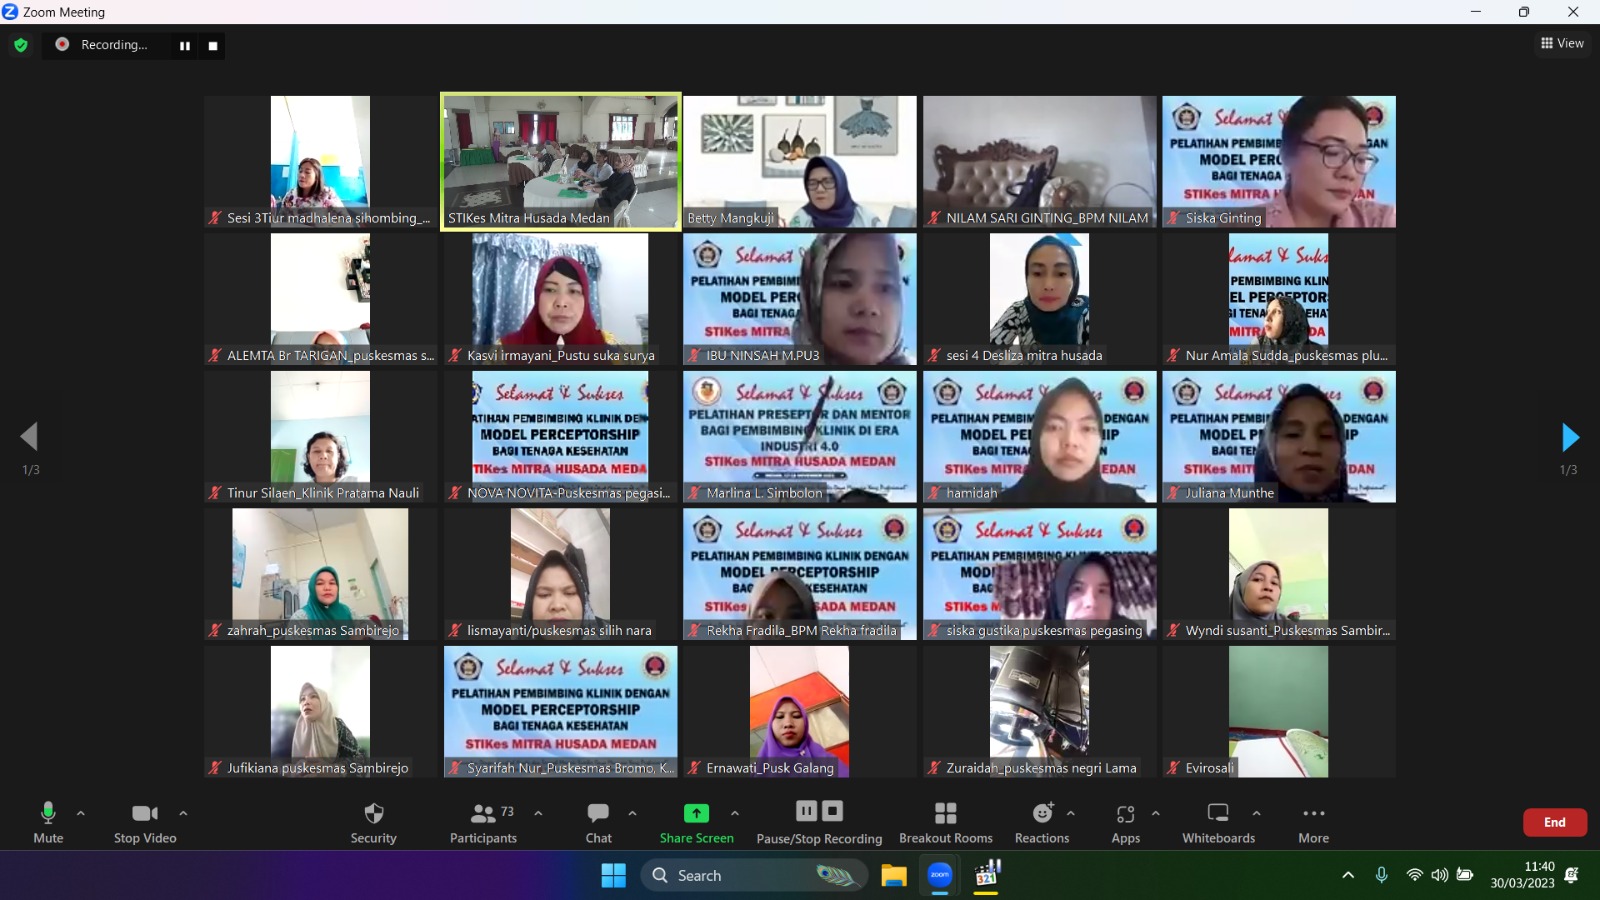Image resolution: width=1600 pixels, height=900 pixels.
Task: Expand audio options arrow beside Mute
Action: (x=81, y=813)
